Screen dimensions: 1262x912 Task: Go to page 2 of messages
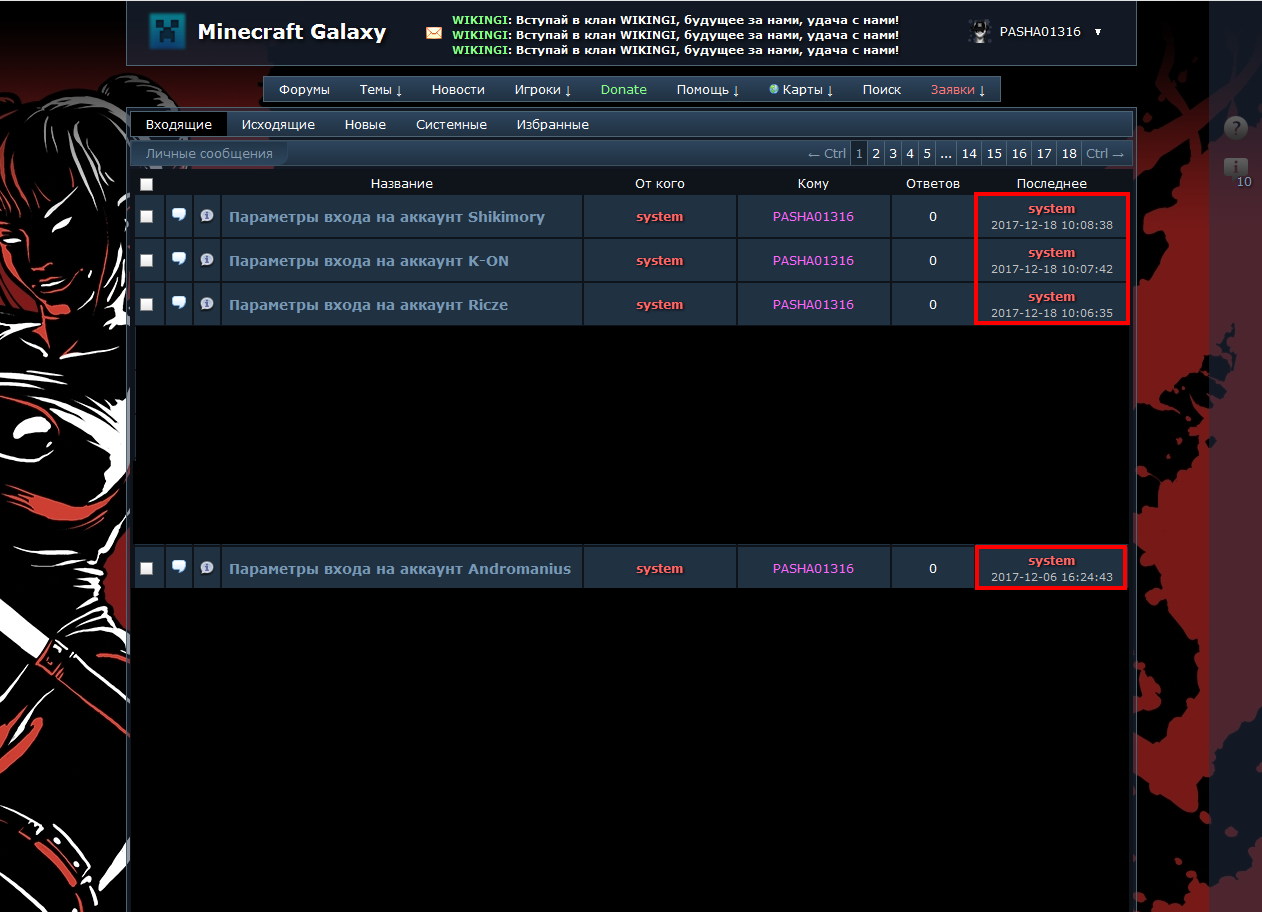click(876, 154)
